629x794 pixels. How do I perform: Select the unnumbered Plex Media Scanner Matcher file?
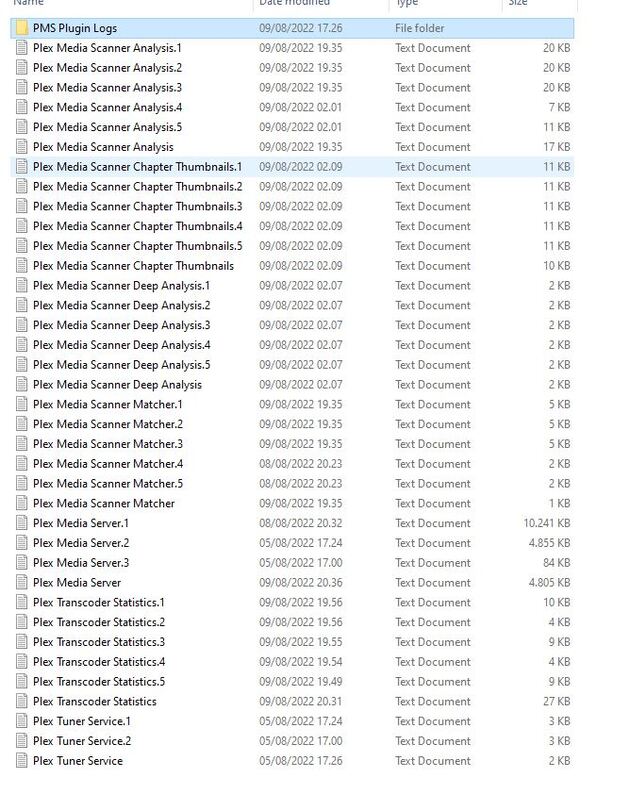[104, 503]
